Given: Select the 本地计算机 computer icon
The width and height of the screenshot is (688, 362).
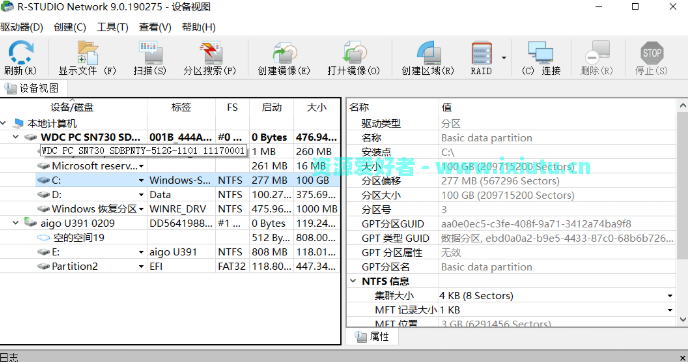Looking at the screenshot, I should pyautogui.click(x=18, y=123).
